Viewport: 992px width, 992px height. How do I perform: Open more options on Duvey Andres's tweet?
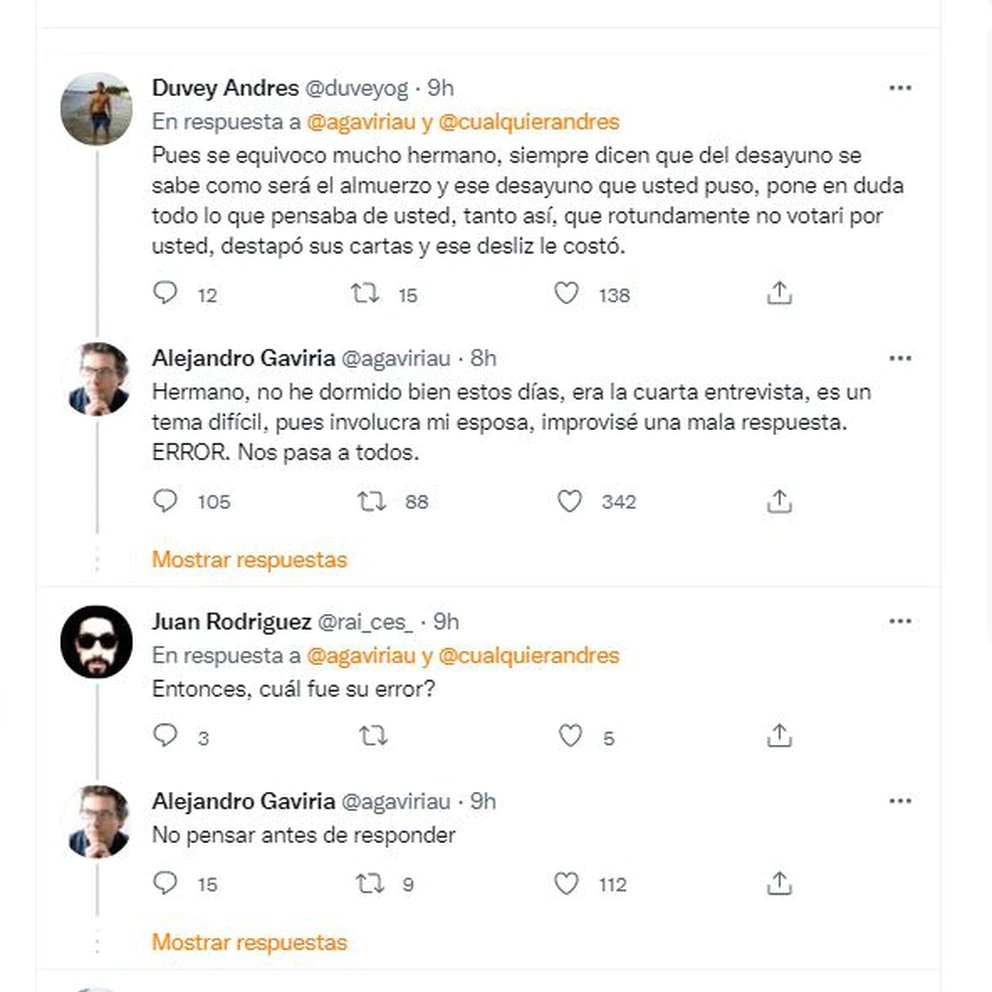coord(900,88)
